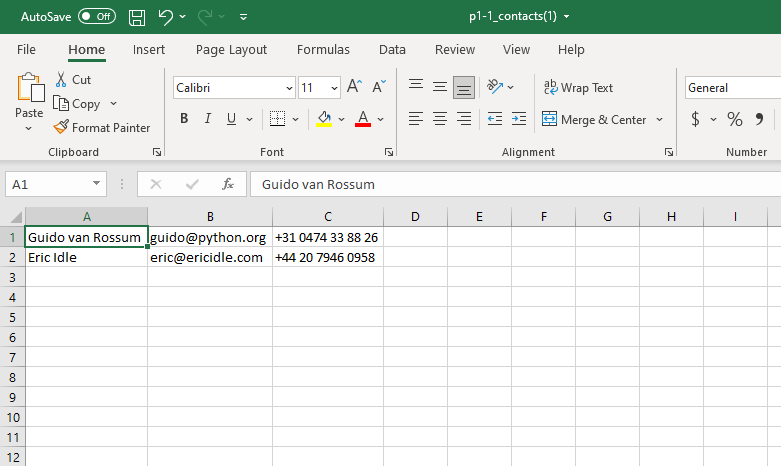
Task: Select Bottom Align
Action: click(464, 88)
